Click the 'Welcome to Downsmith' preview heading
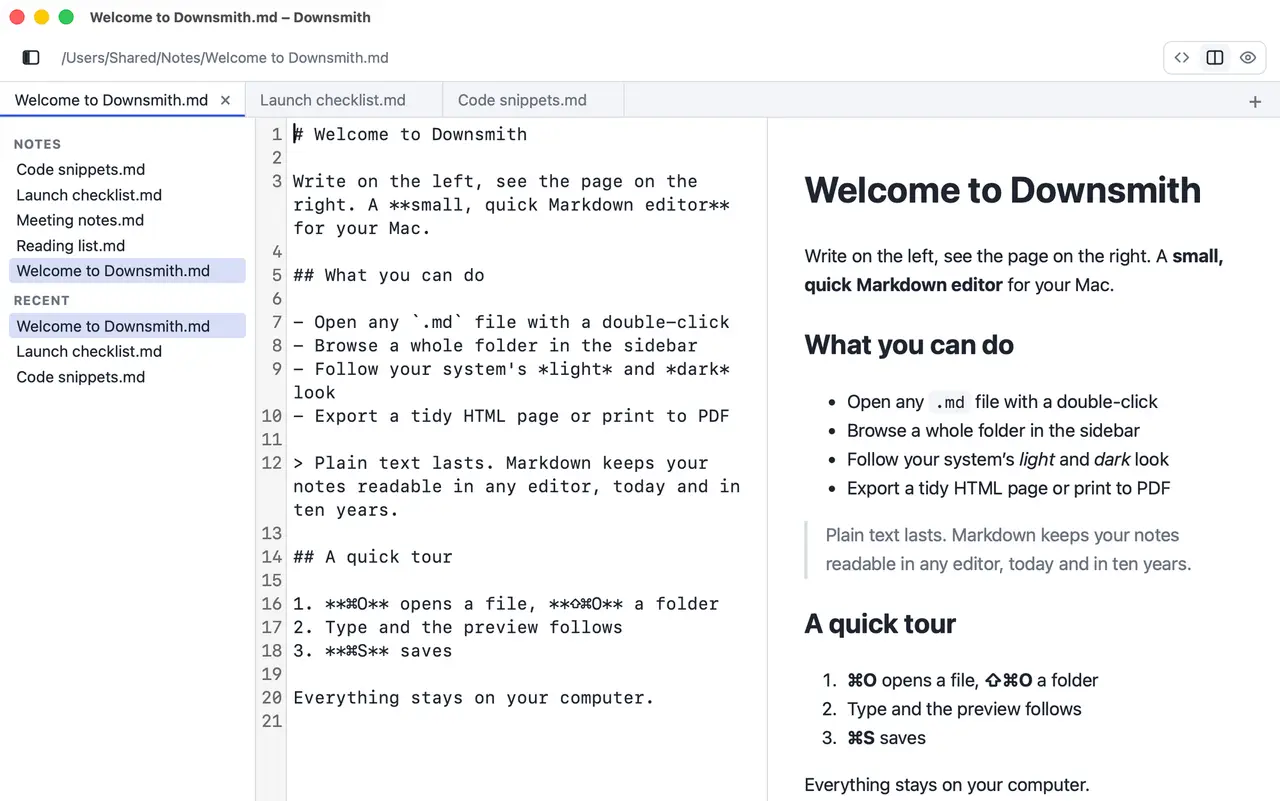 [x=1003, y=190]
